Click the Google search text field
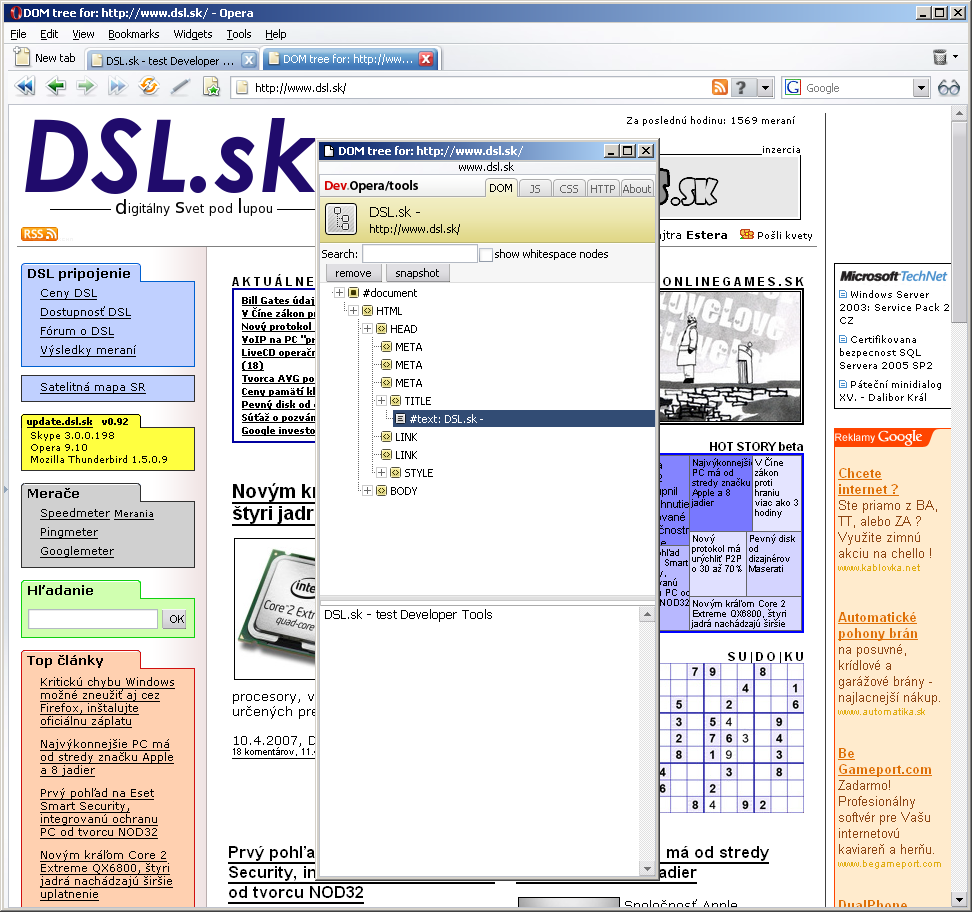The width and height of the screenshot is (972, 912). (x=858, y=87)
